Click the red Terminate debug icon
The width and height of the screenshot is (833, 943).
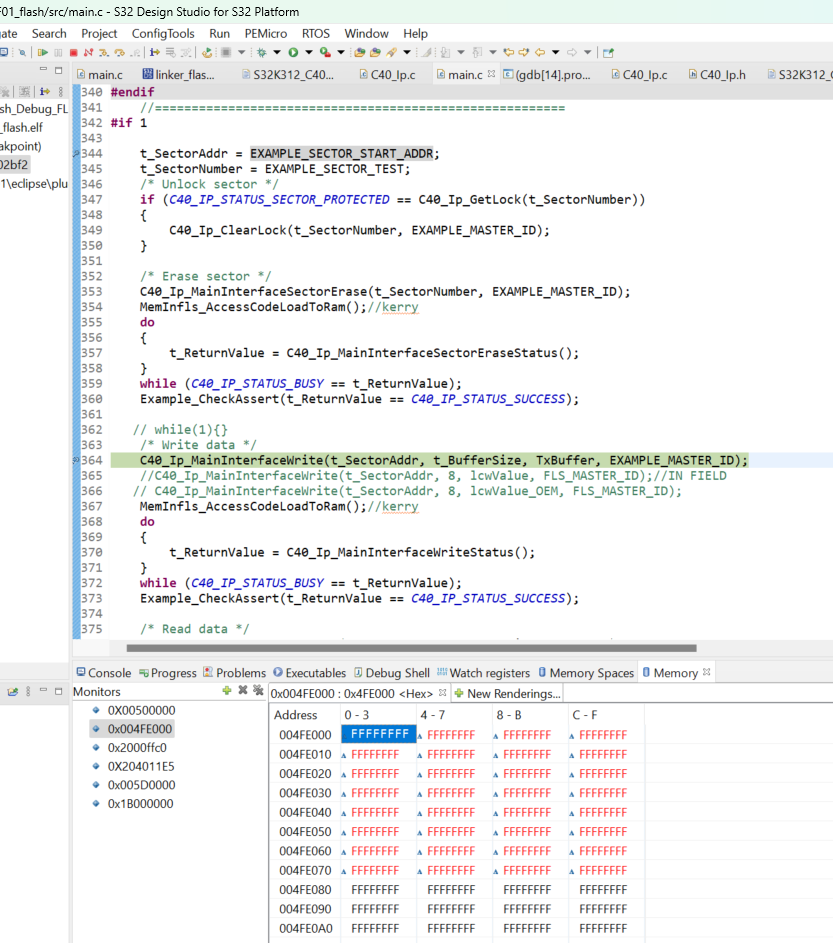(x=73, y=52)
